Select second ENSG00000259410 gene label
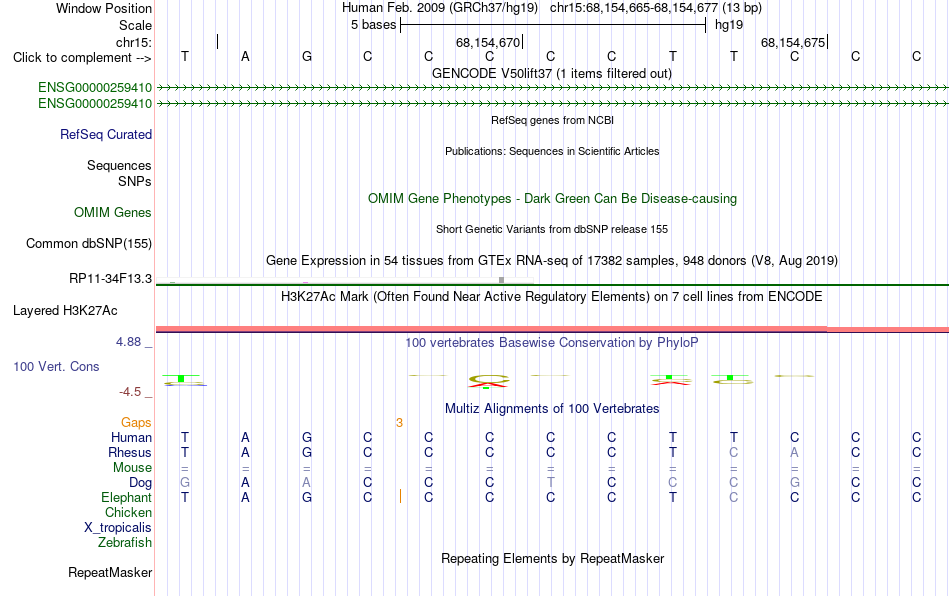Screen dimensions: 950x596 pyautogui.click(x=95, y=104)
